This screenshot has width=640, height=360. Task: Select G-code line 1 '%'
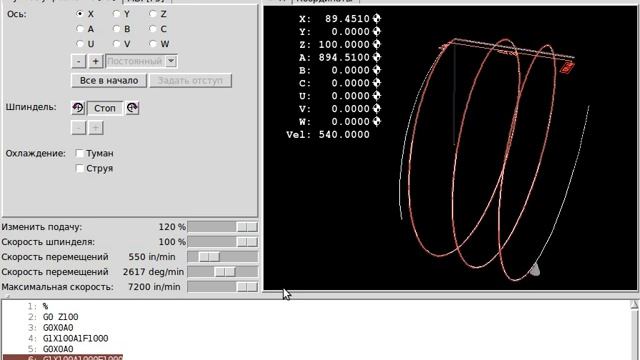(x=45, y=306)
